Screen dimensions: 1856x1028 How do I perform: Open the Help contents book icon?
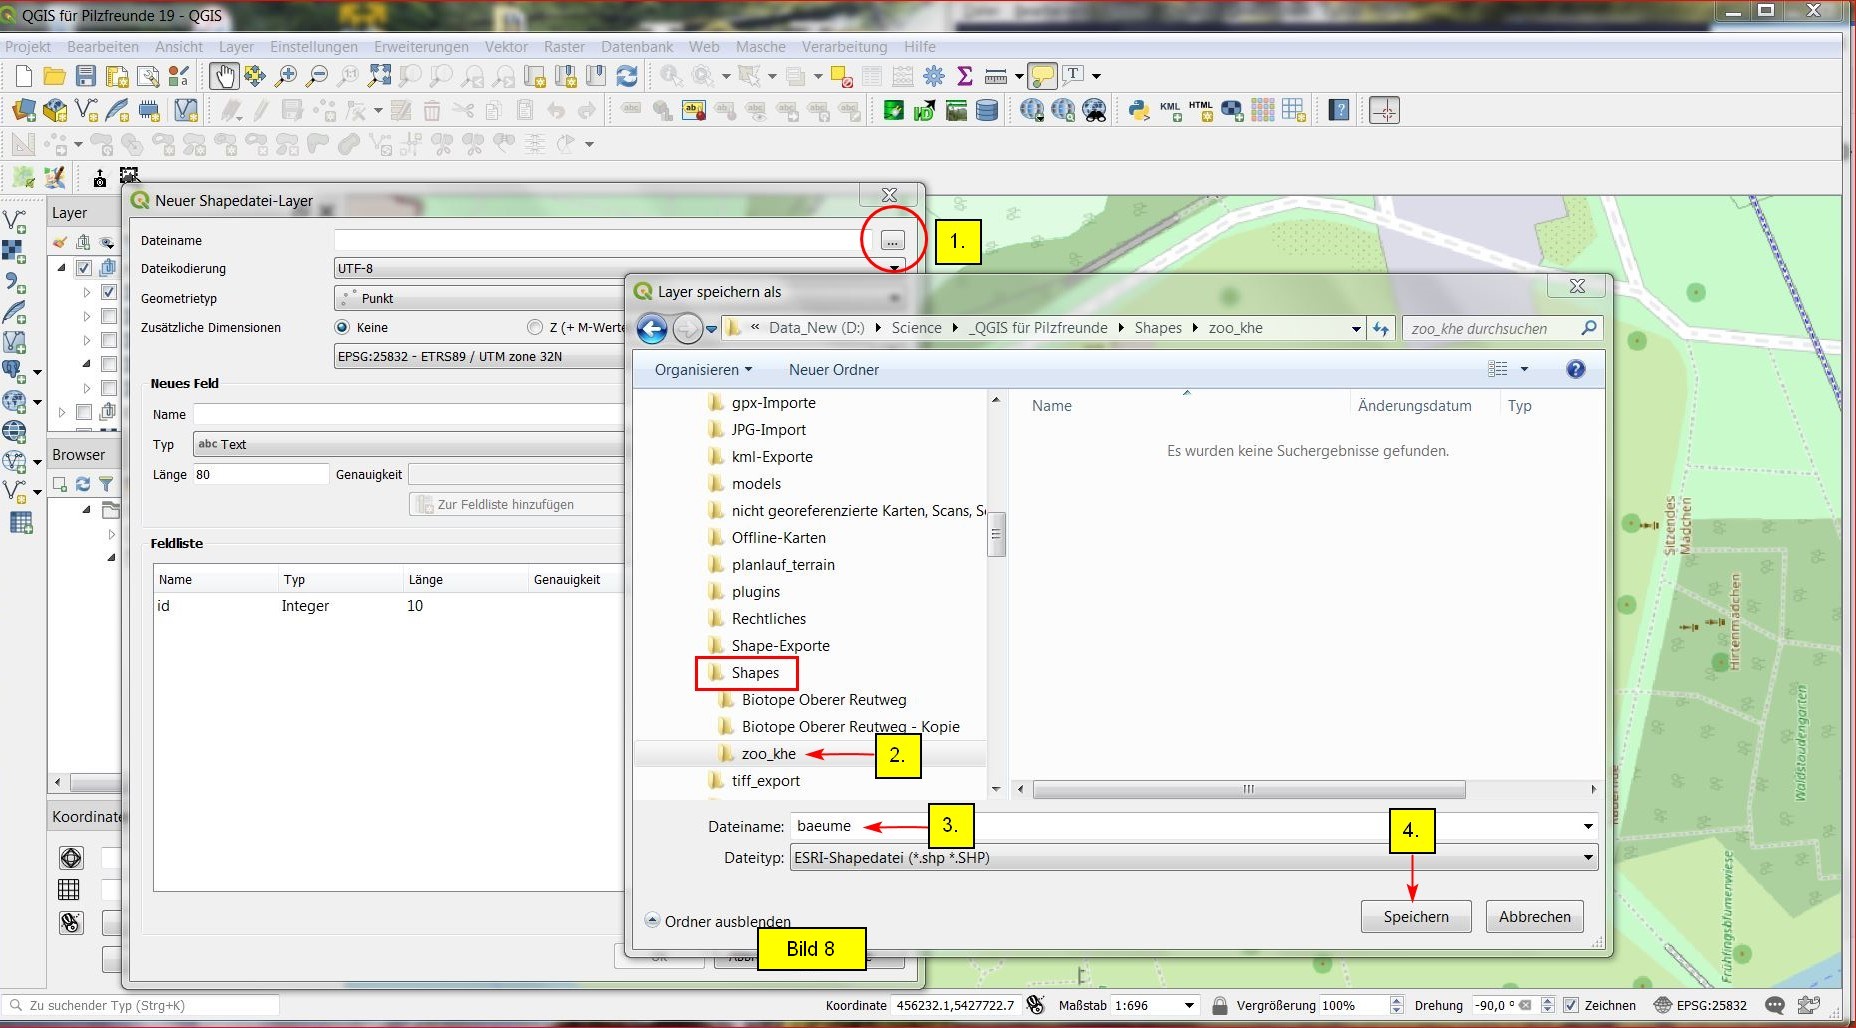[1340, 111]
